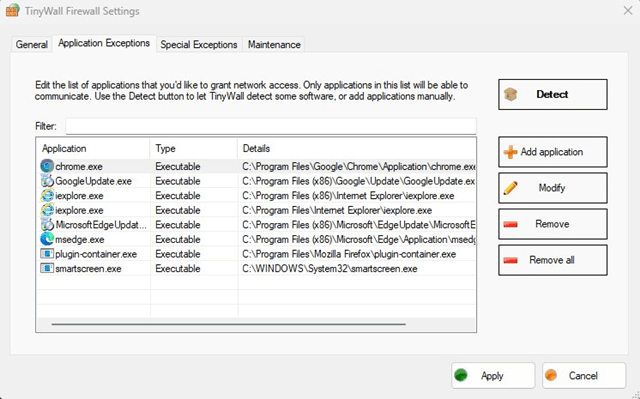Click the System32\smartscreen.exe path

(x=330, y=269)
